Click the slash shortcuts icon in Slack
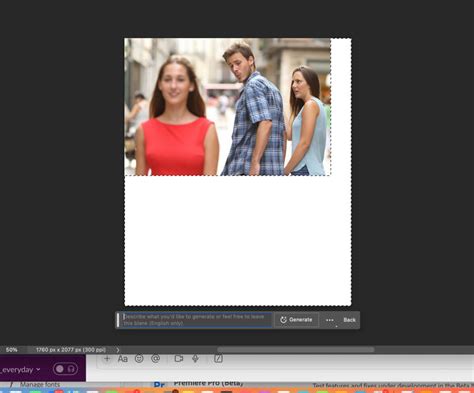The image size is (474, 393). [218, 359]
